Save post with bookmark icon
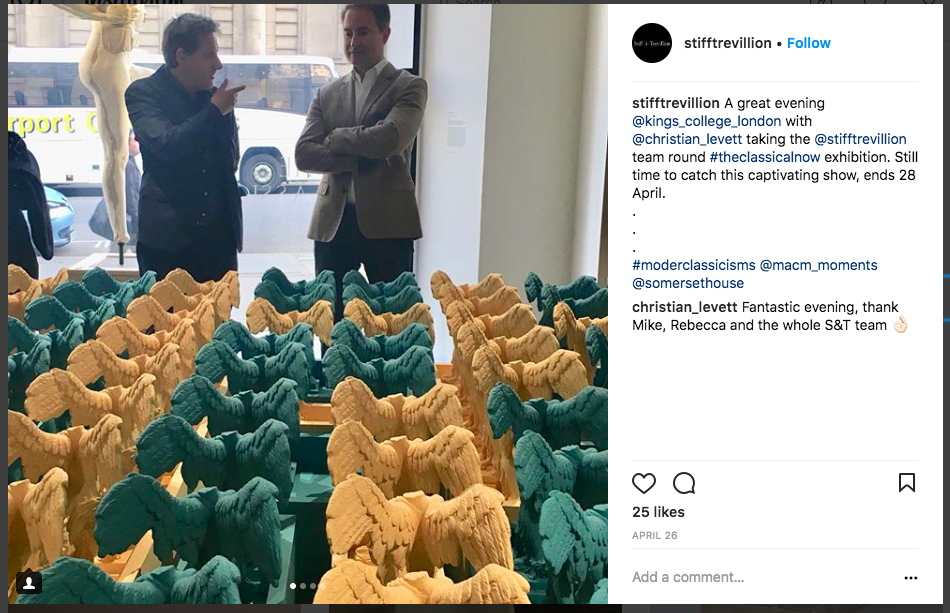 click(x=906, y=483)
